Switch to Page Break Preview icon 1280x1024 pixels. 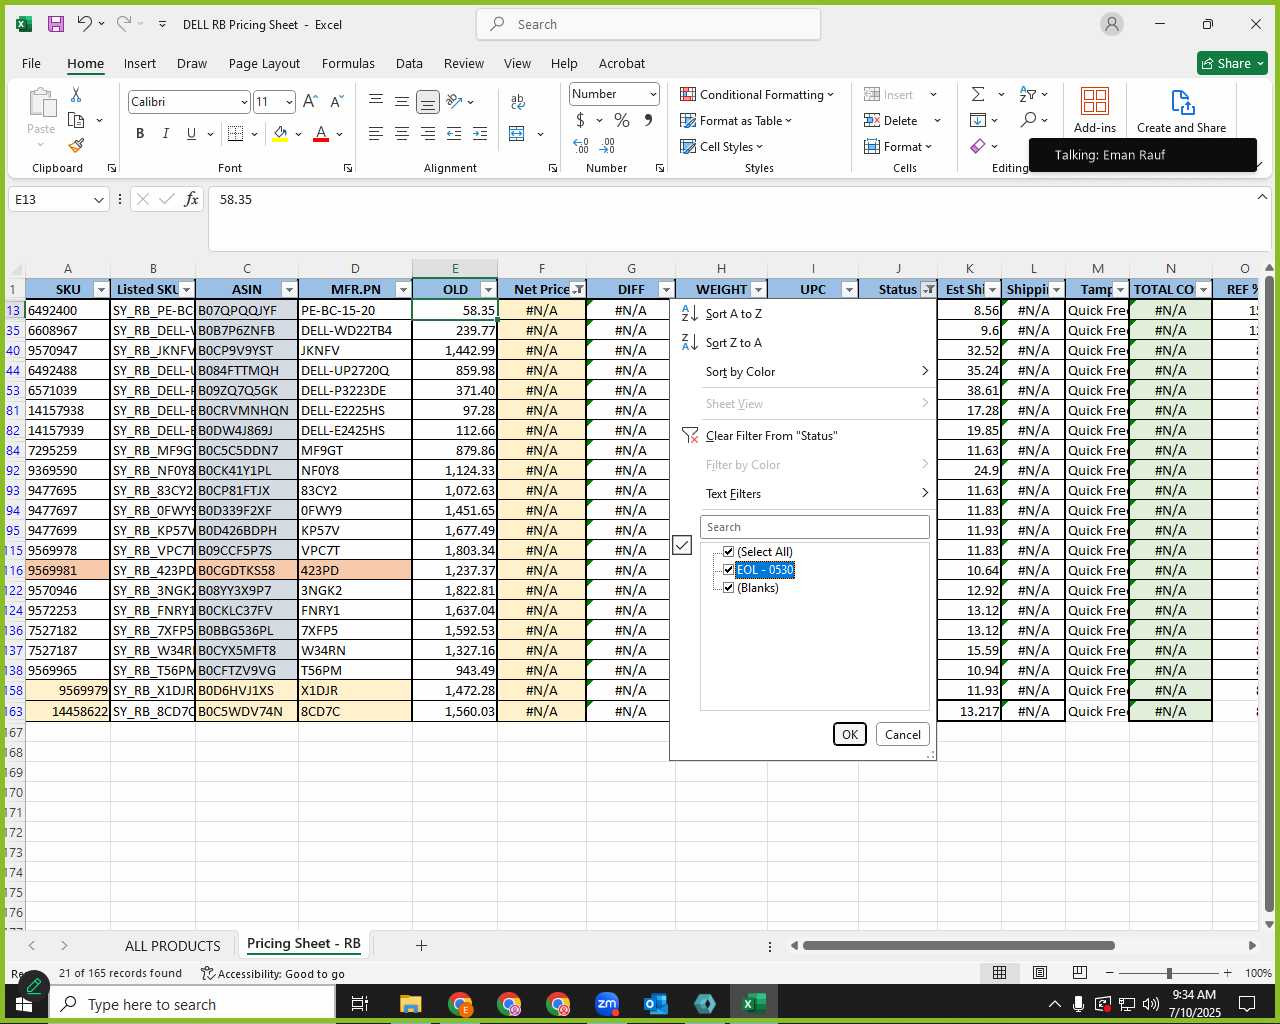click(1080, 972)
